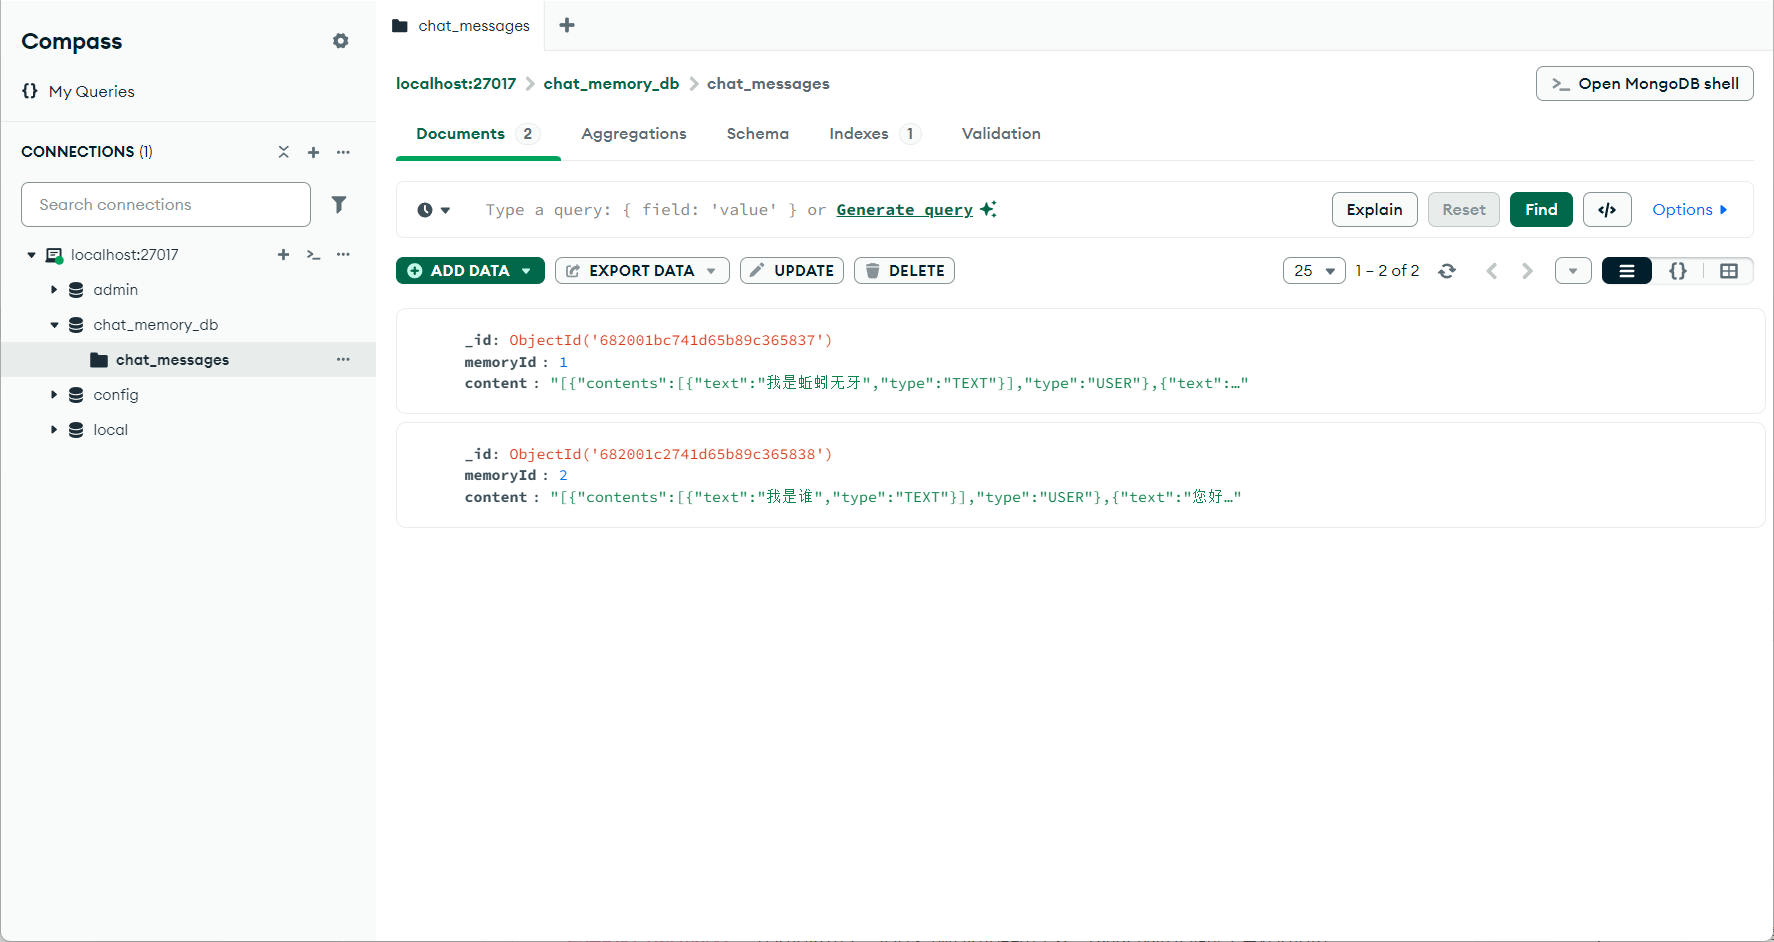
Task: Filter connections with the funnel icon
Action: tap(339, 204)
